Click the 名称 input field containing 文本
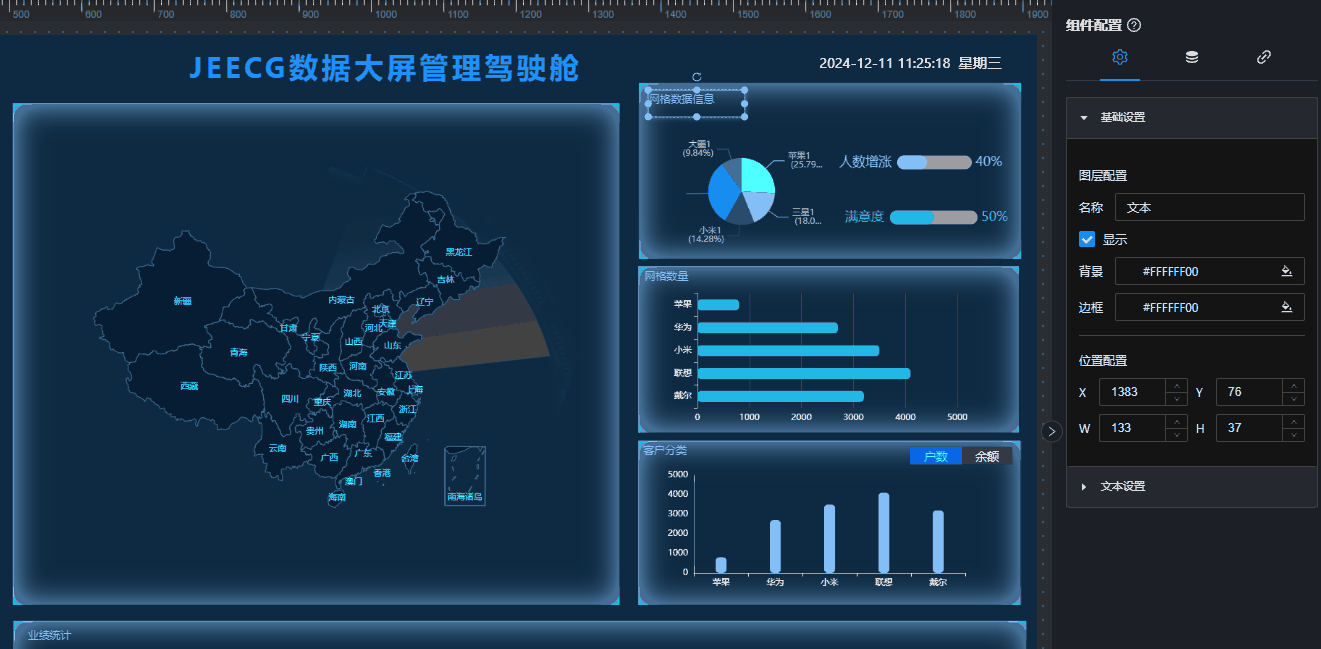Screen dimensions: 1321x649 pos(1210,207)
